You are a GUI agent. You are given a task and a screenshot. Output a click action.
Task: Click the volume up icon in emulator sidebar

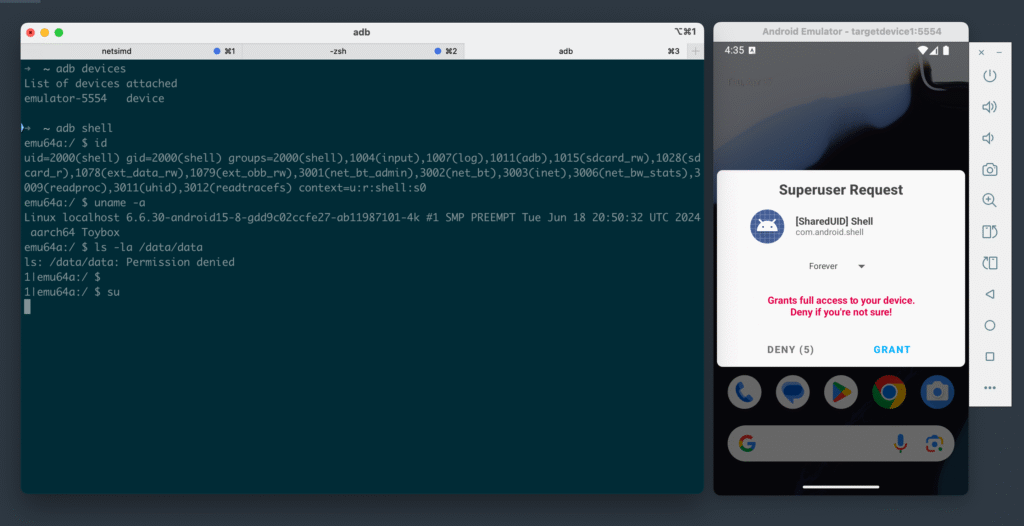pos(989,107)
